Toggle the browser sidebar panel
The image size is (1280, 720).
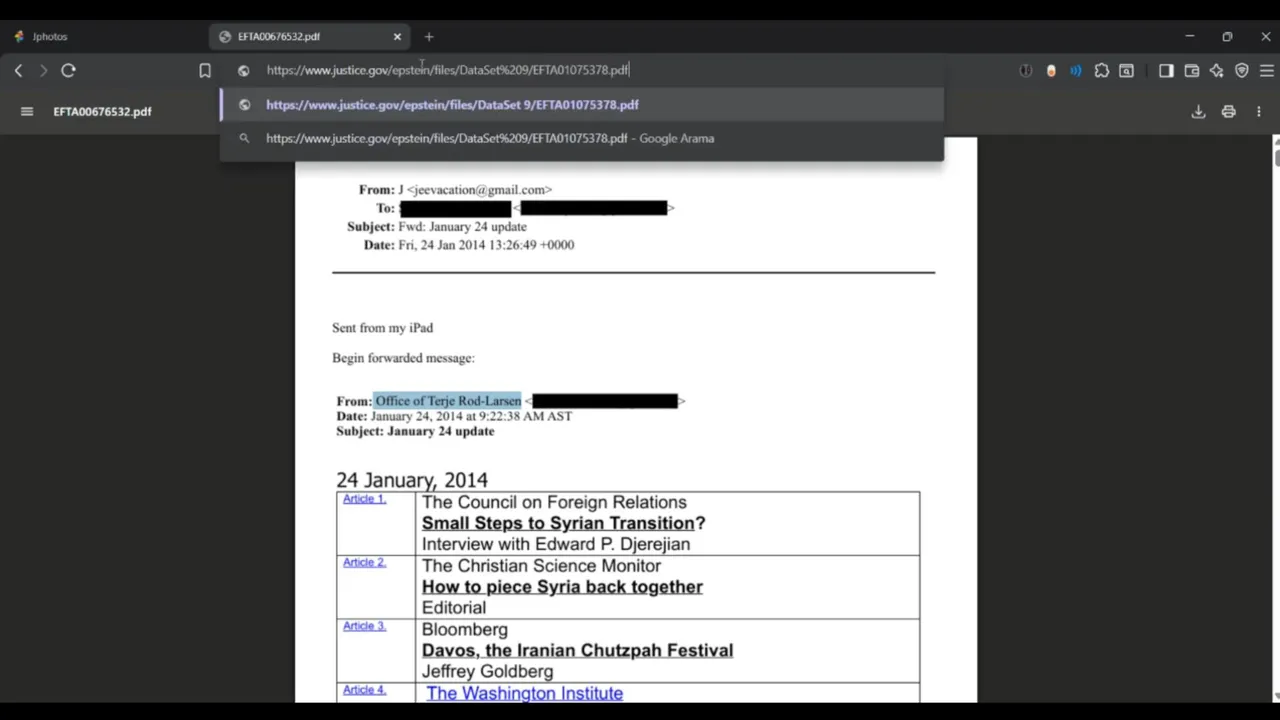point(1166,70)
